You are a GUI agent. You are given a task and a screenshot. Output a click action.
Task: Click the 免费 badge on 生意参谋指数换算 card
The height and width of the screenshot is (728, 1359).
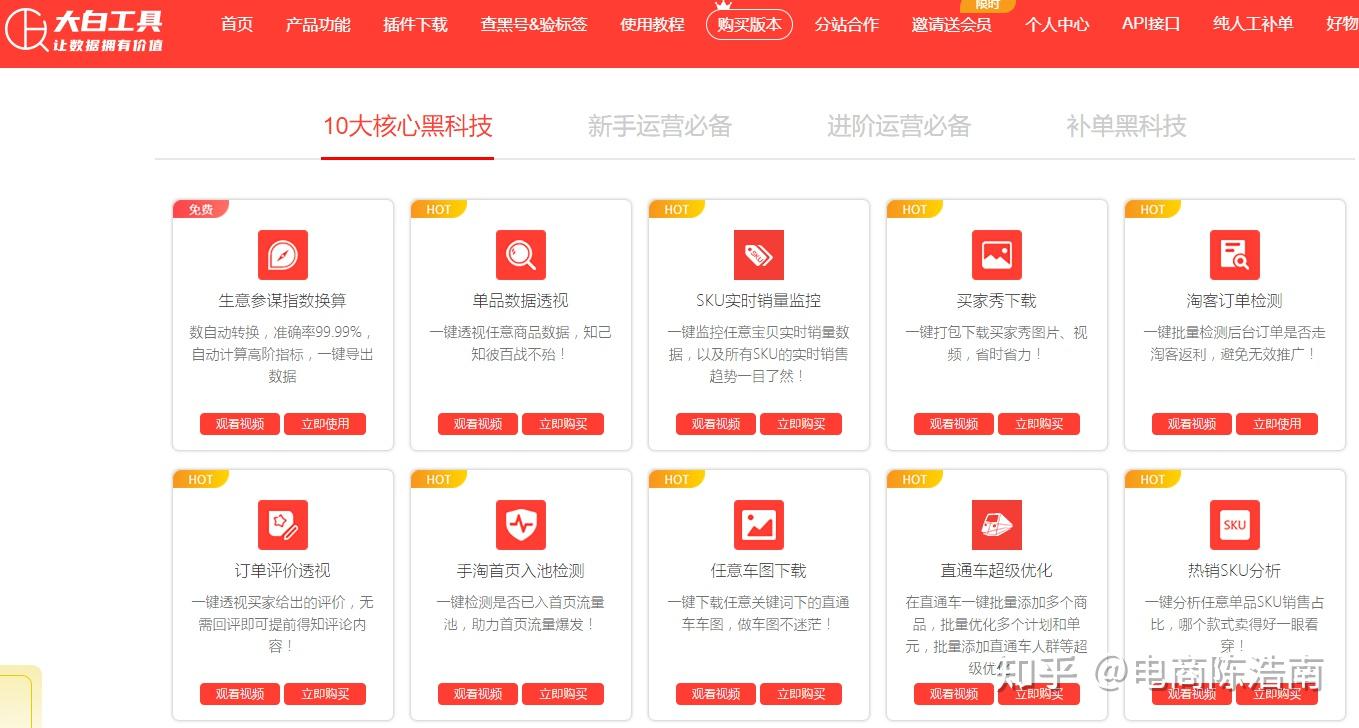pos(200,209)
